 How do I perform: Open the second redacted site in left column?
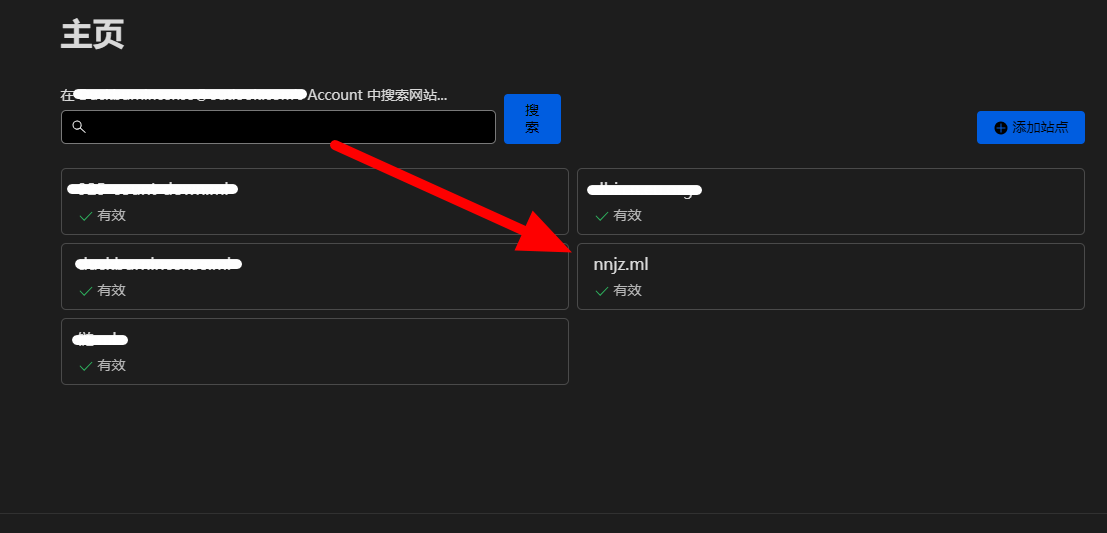click(x=158, y=265)
